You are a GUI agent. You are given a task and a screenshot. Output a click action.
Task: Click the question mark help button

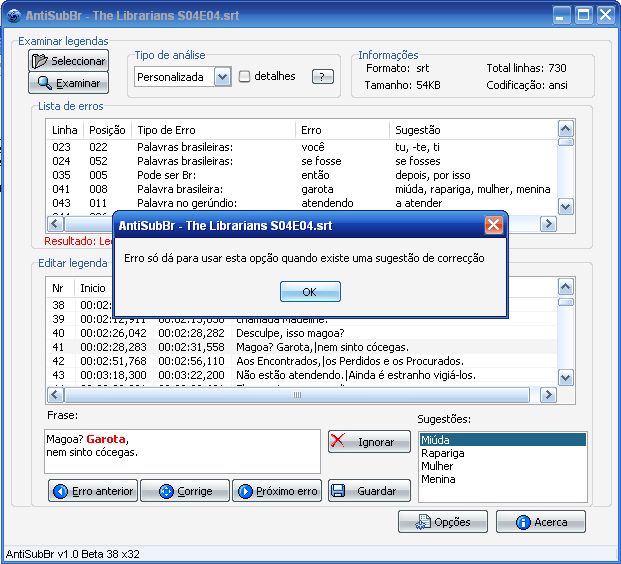pyautogui.click(x=322, y=76)
